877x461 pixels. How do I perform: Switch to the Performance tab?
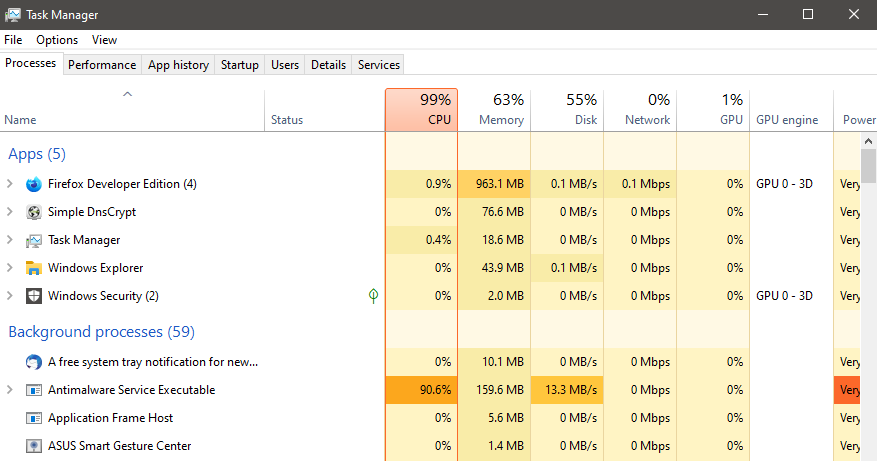pos(102,65)
